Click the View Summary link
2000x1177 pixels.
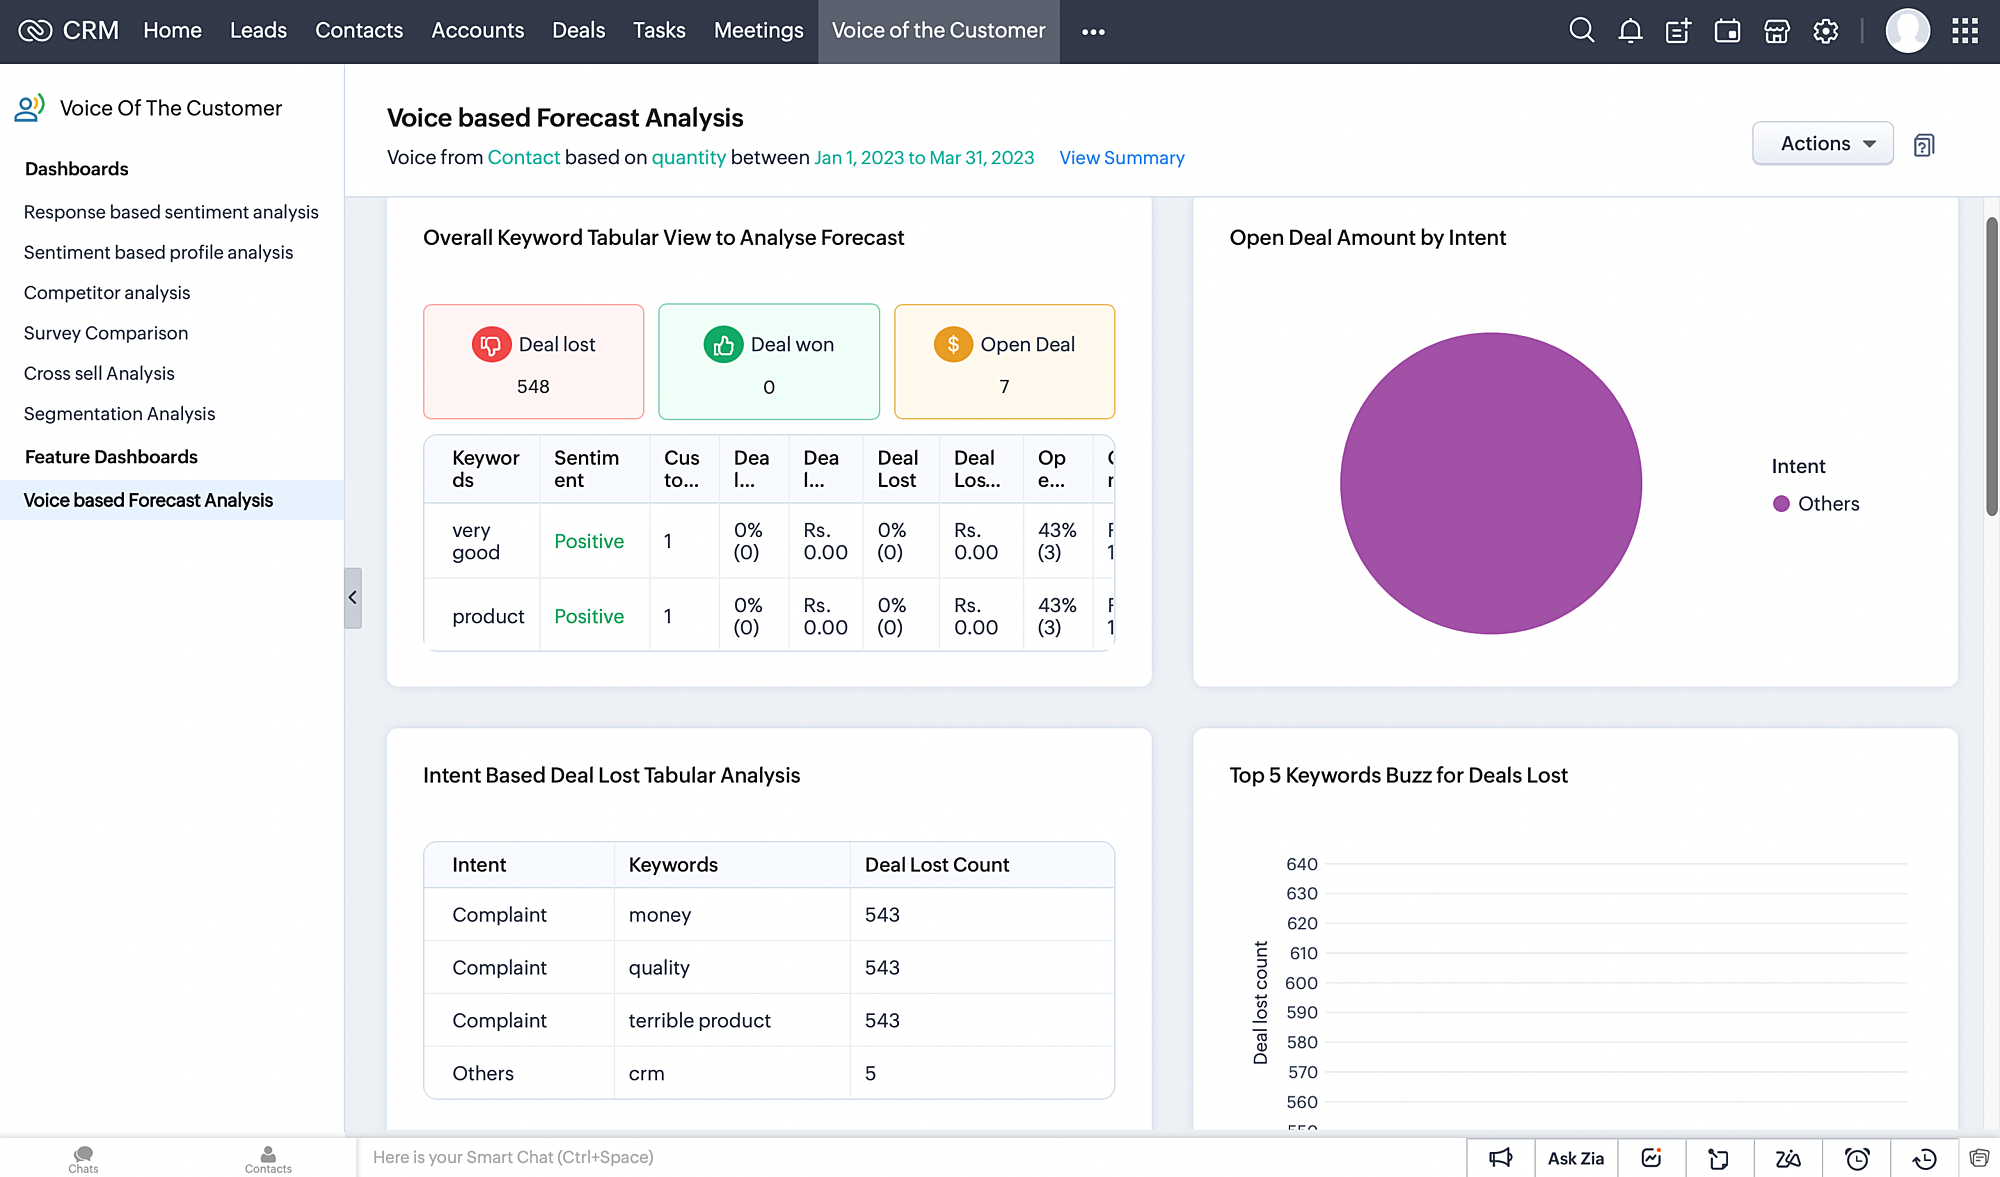tap(1121, 158)
